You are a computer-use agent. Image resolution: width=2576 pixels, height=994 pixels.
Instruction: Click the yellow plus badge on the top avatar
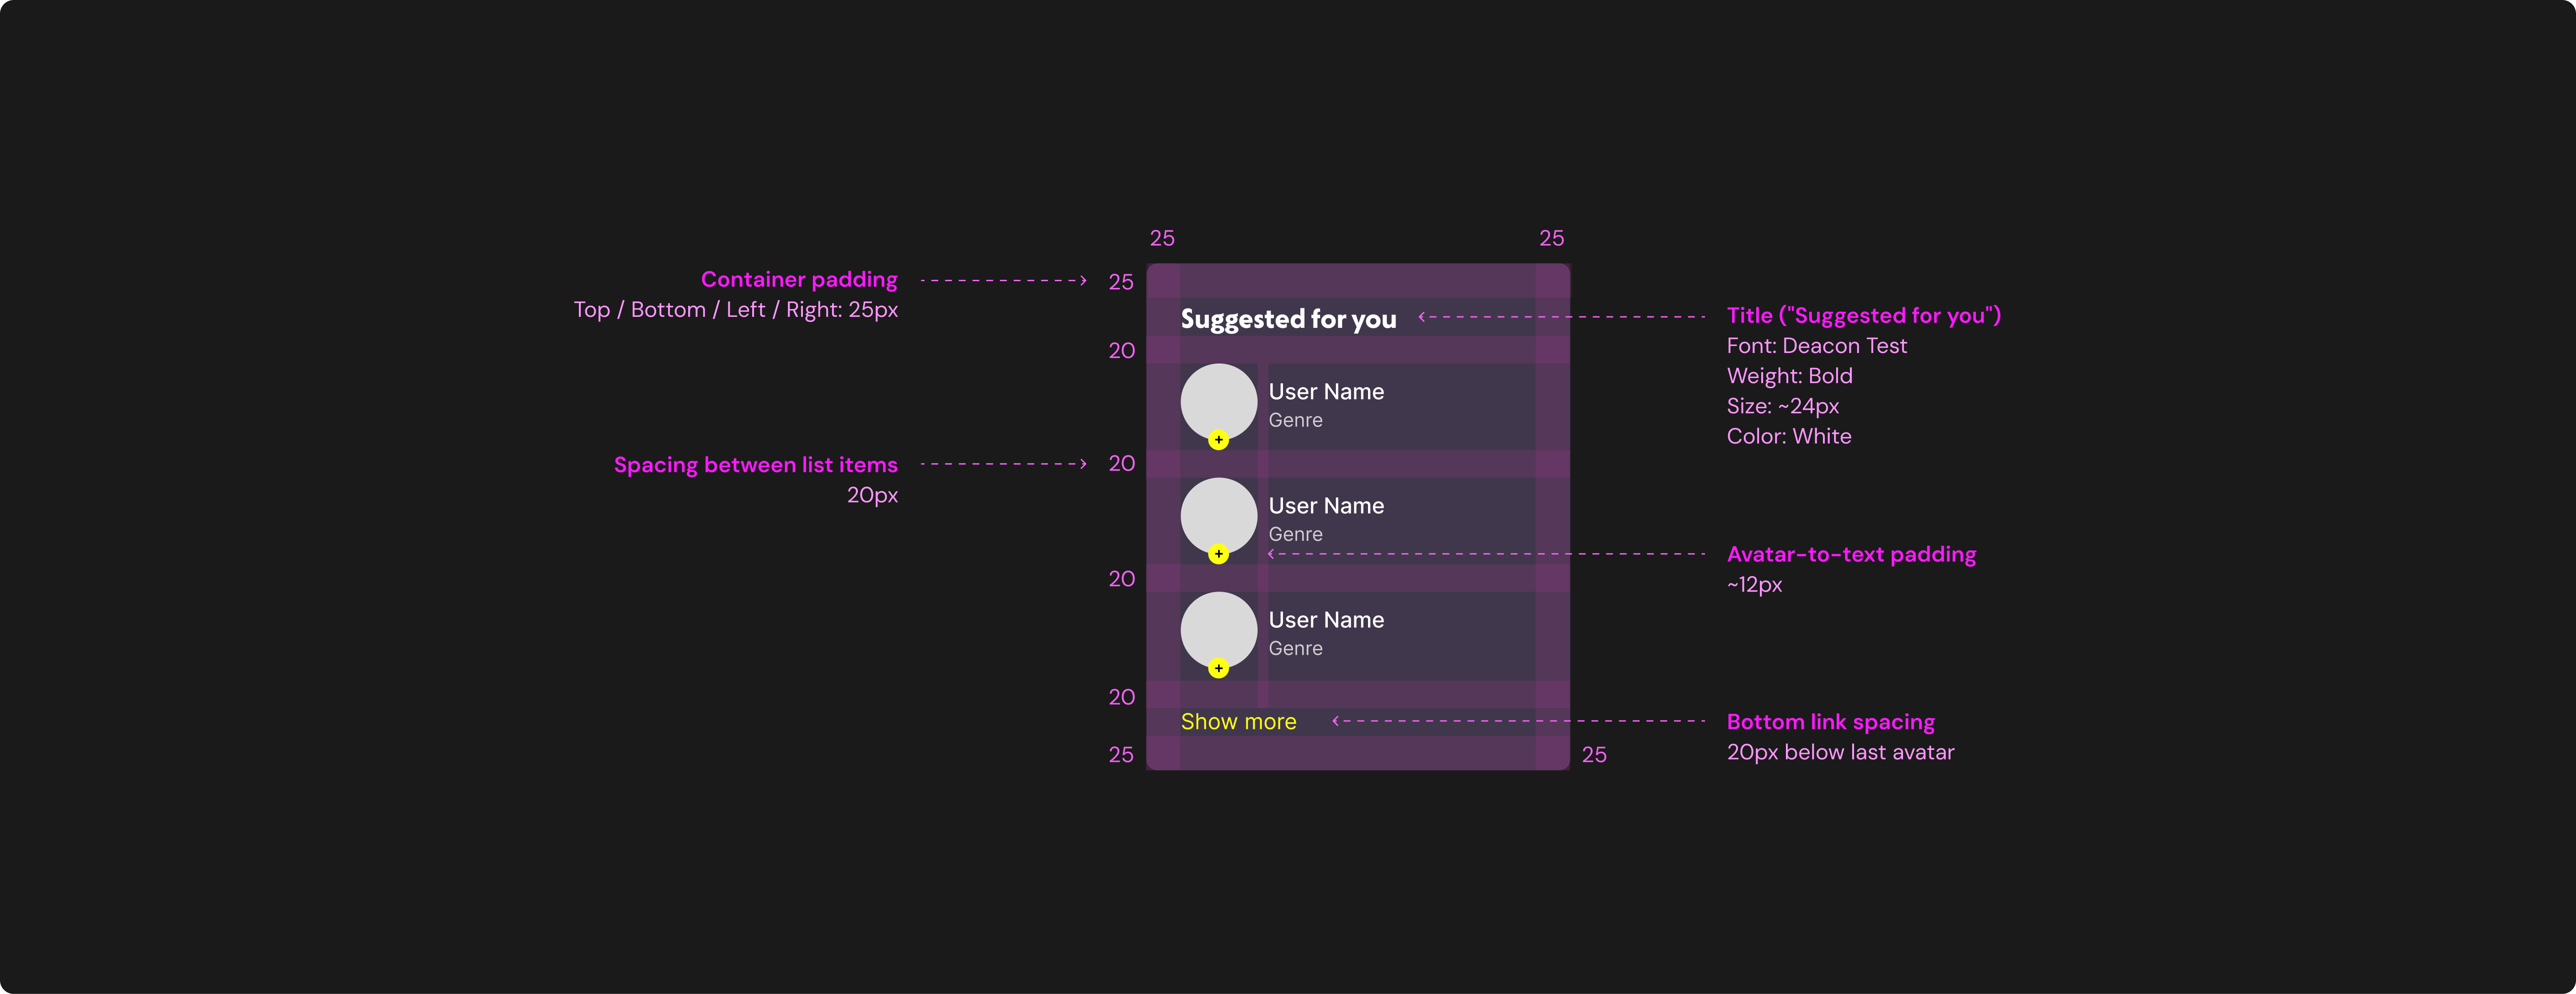pyautogui.click(x=1218, y=440)
